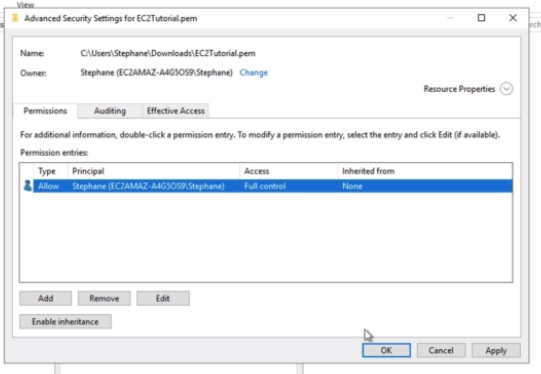
Task: Maximize the Advanced Security Settings window
Action: tap(481, 18)
